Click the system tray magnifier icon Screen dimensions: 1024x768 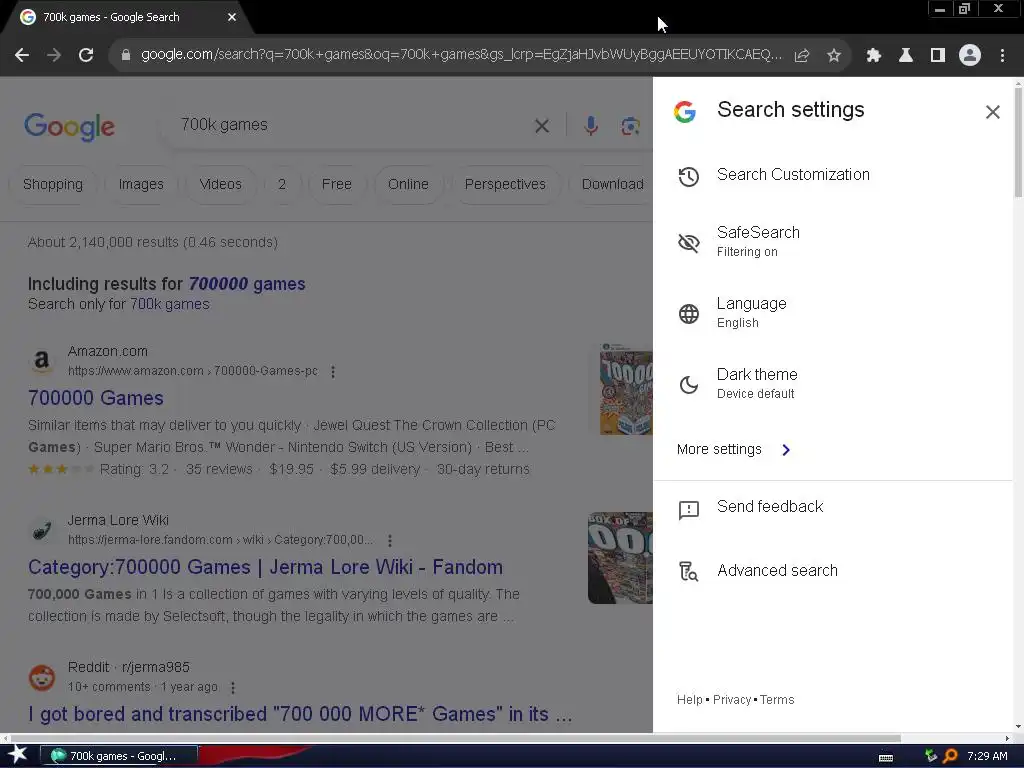coord(950,756)
